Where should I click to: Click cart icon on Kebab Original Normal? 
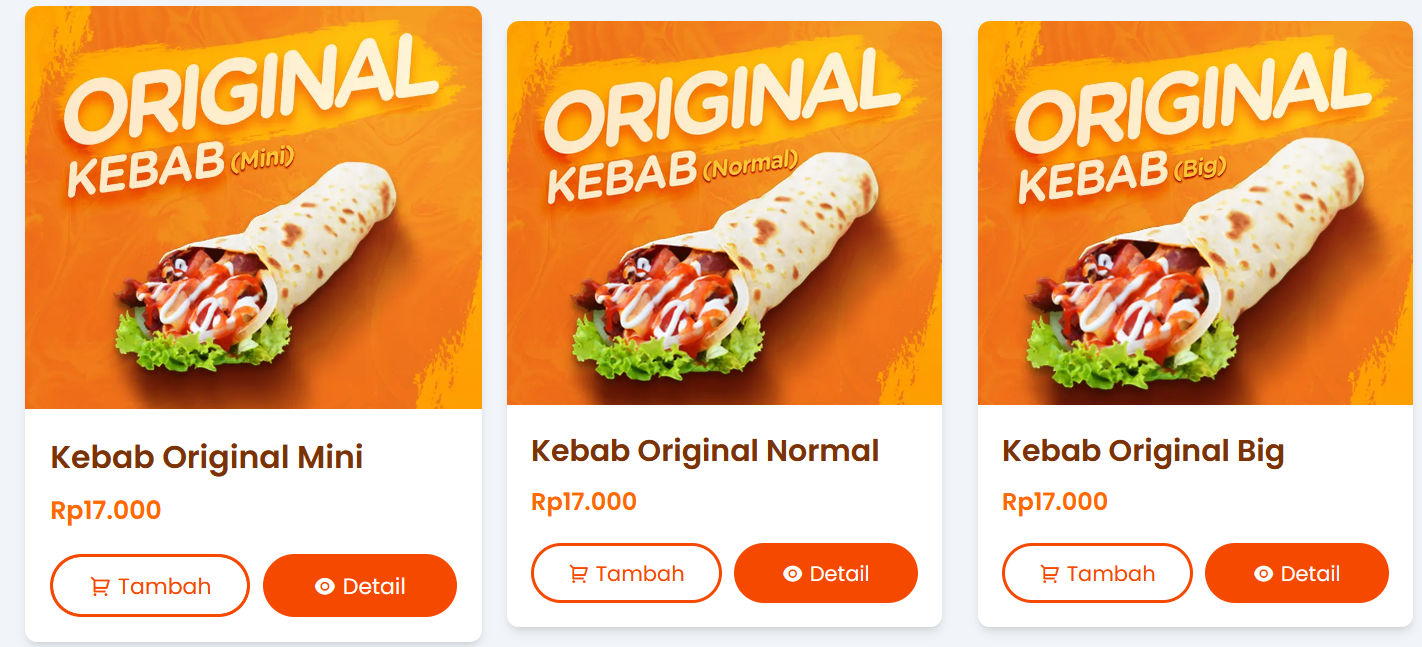pos(578,574)
